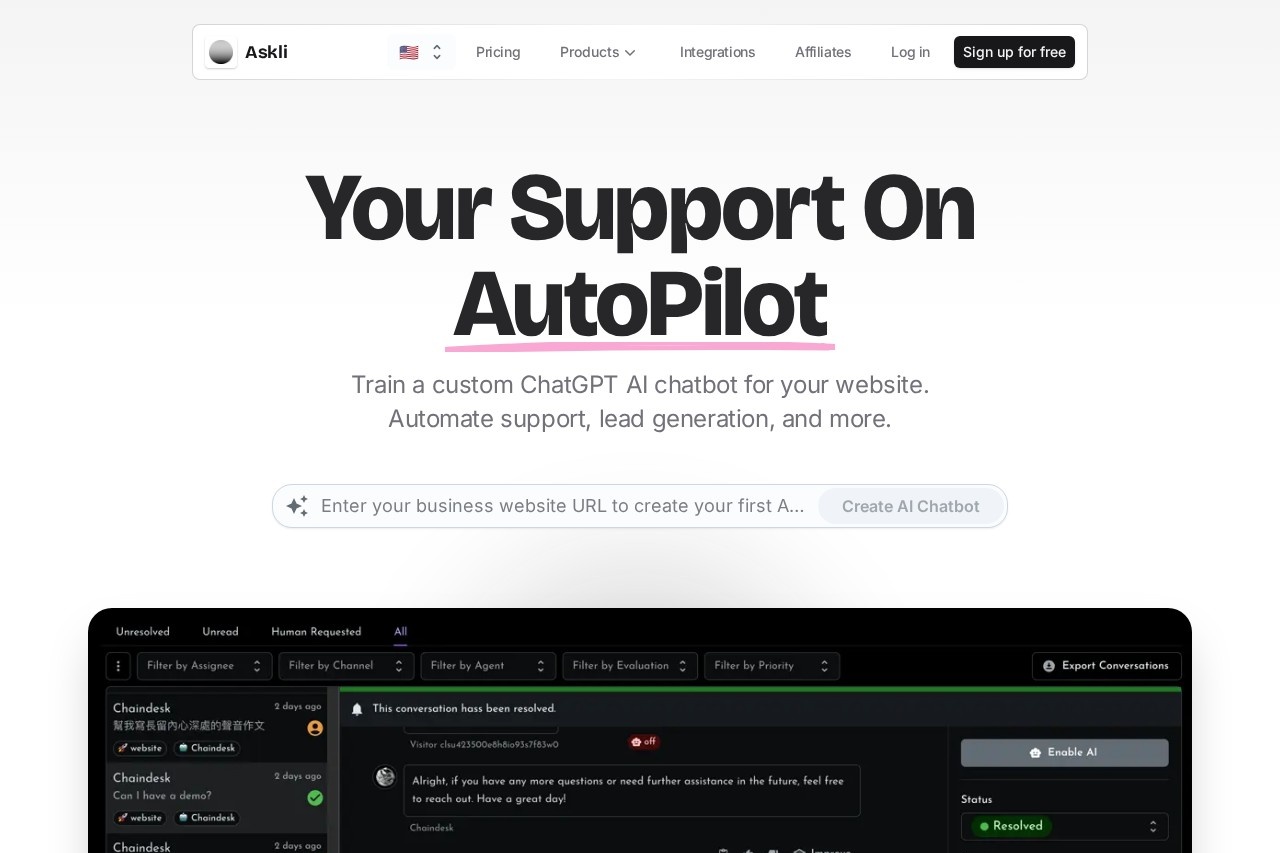Click the "Have a great day!" message bubble
The image size is (1280, 853).
632,791
